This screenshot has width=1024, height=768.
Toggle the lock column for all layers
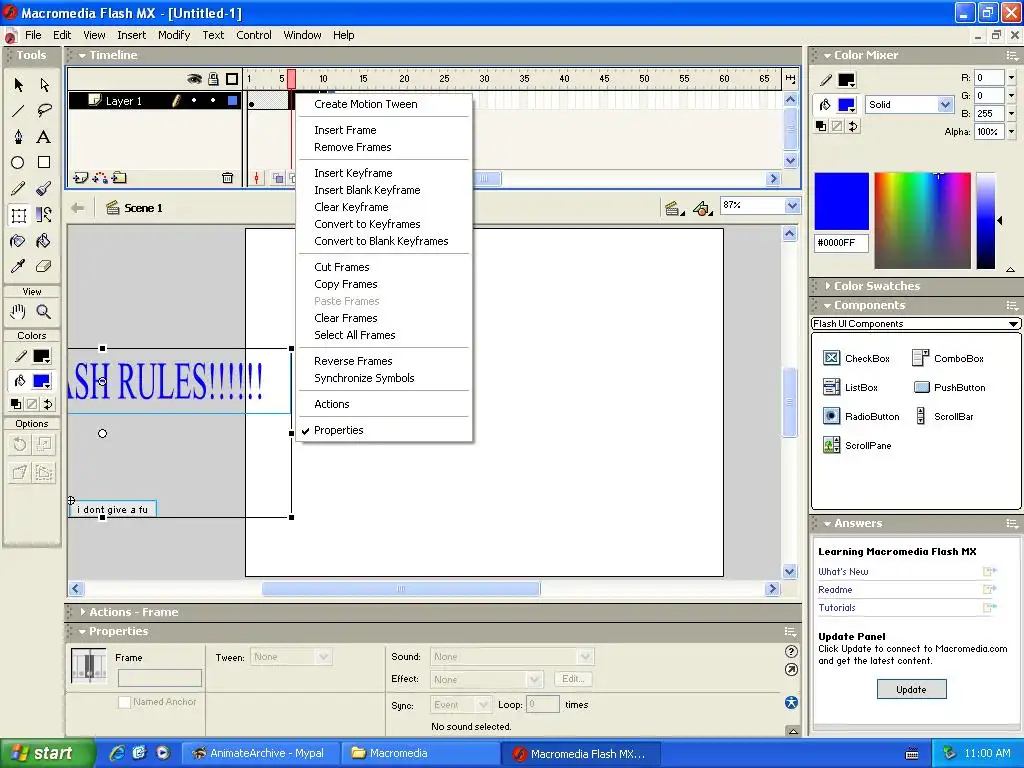(214, 79)
